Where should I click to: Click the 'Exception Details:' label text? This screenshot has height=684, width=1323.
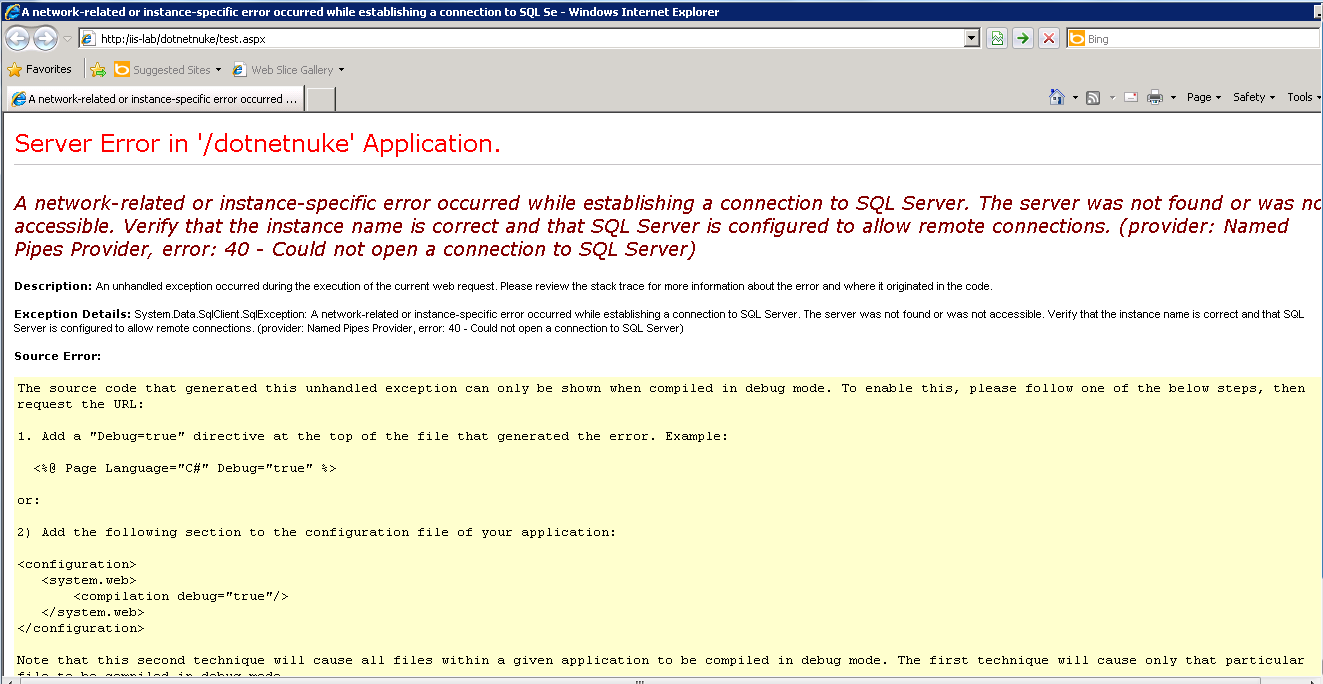(73, 314)
